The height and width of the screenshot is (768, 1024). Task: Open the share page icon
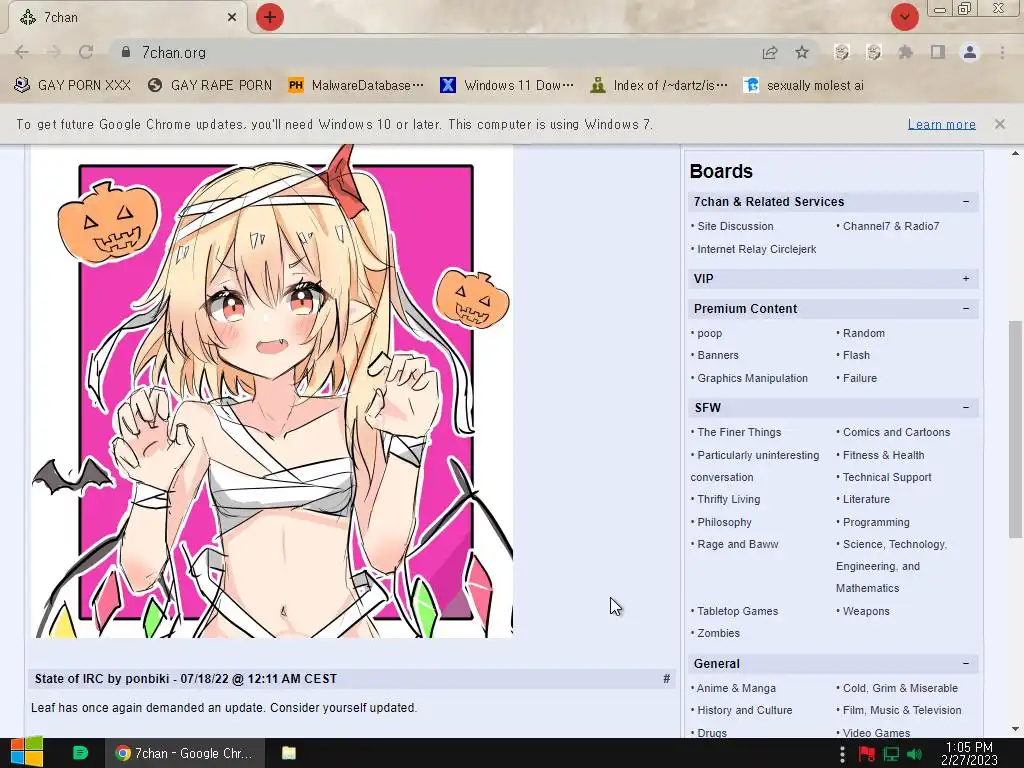(770, 53)
